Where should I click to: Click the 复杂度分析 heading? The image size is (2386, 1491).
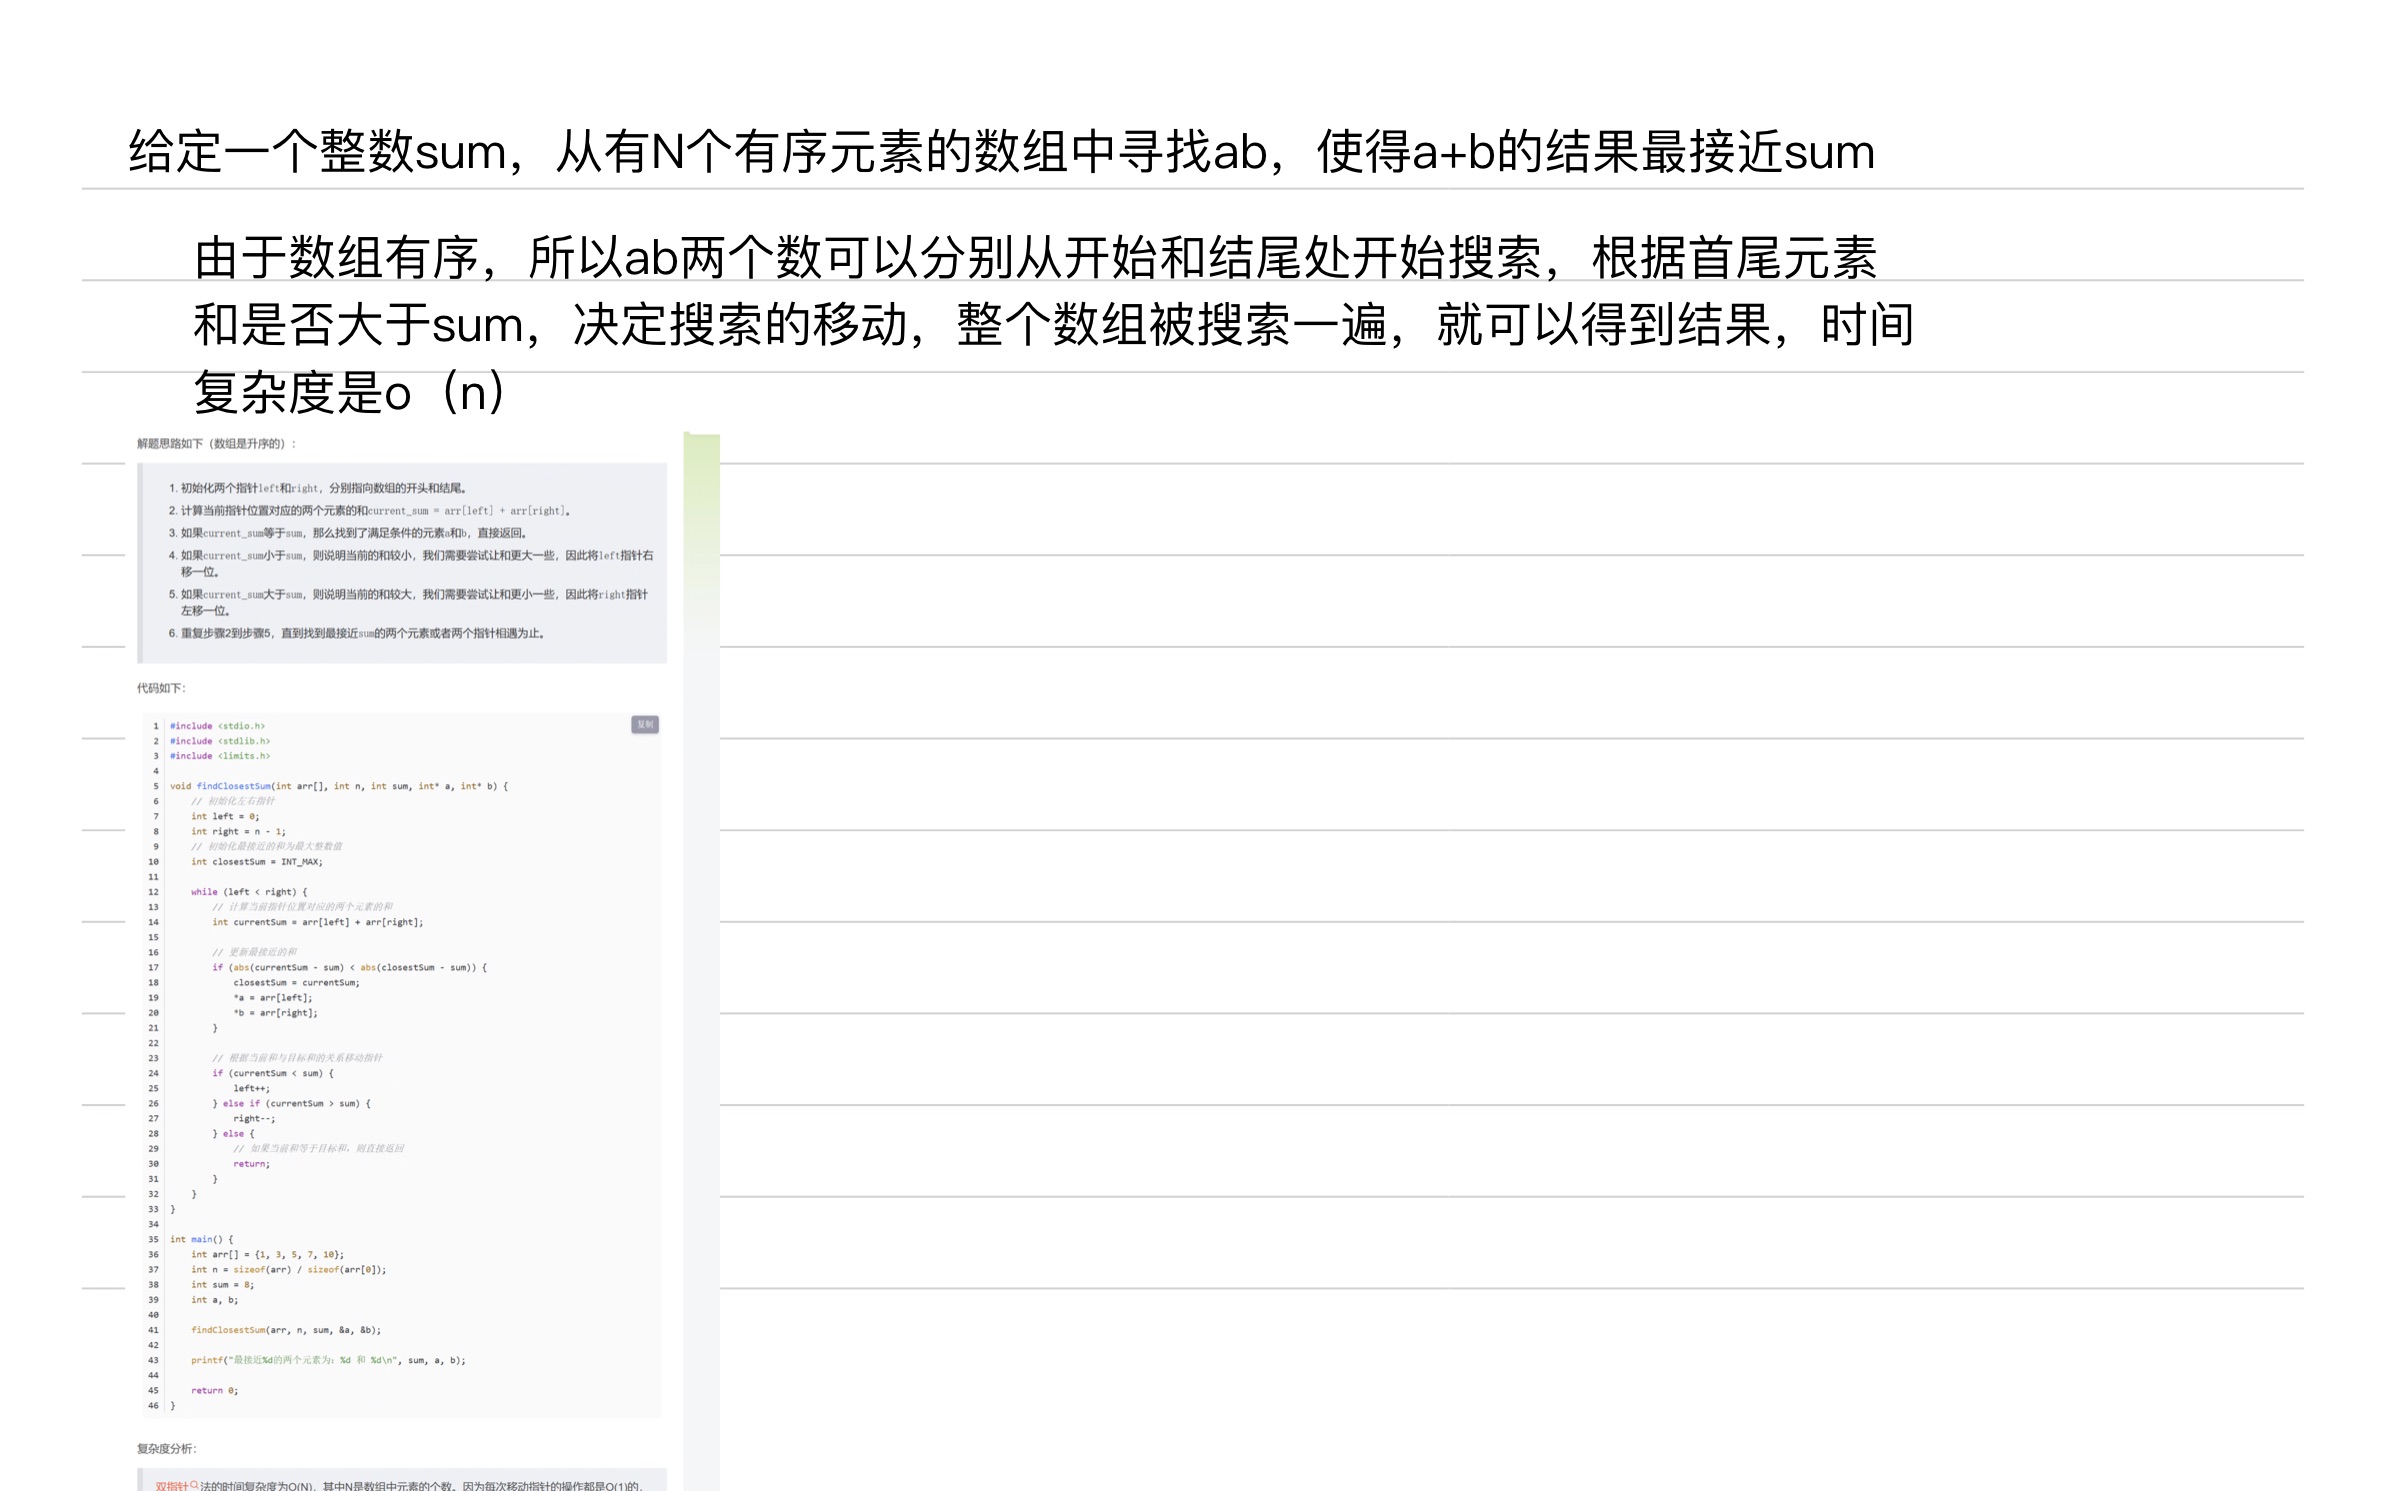coord(167,1448)
